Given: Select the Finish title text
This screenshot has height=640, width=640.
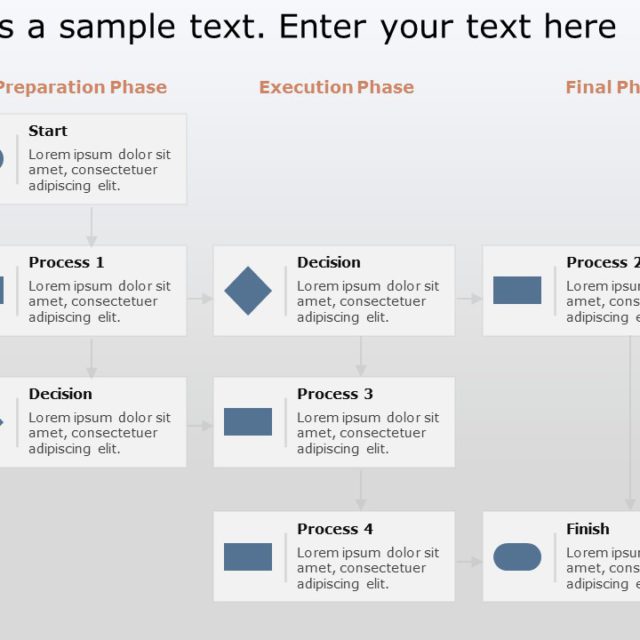Looking at the screenshot, I should point(588,529).
